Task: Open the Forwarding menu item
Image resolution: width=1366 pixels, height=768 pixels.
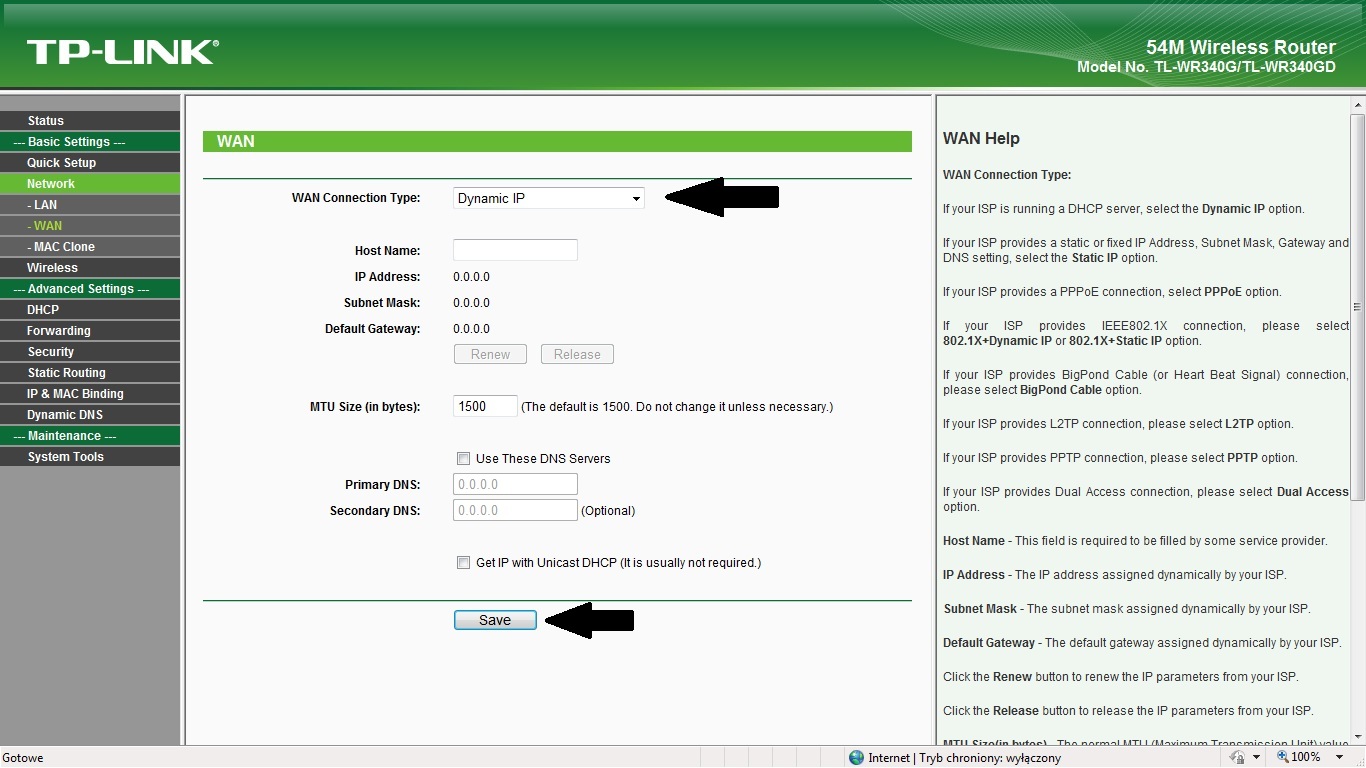Action: click(90, 331)
